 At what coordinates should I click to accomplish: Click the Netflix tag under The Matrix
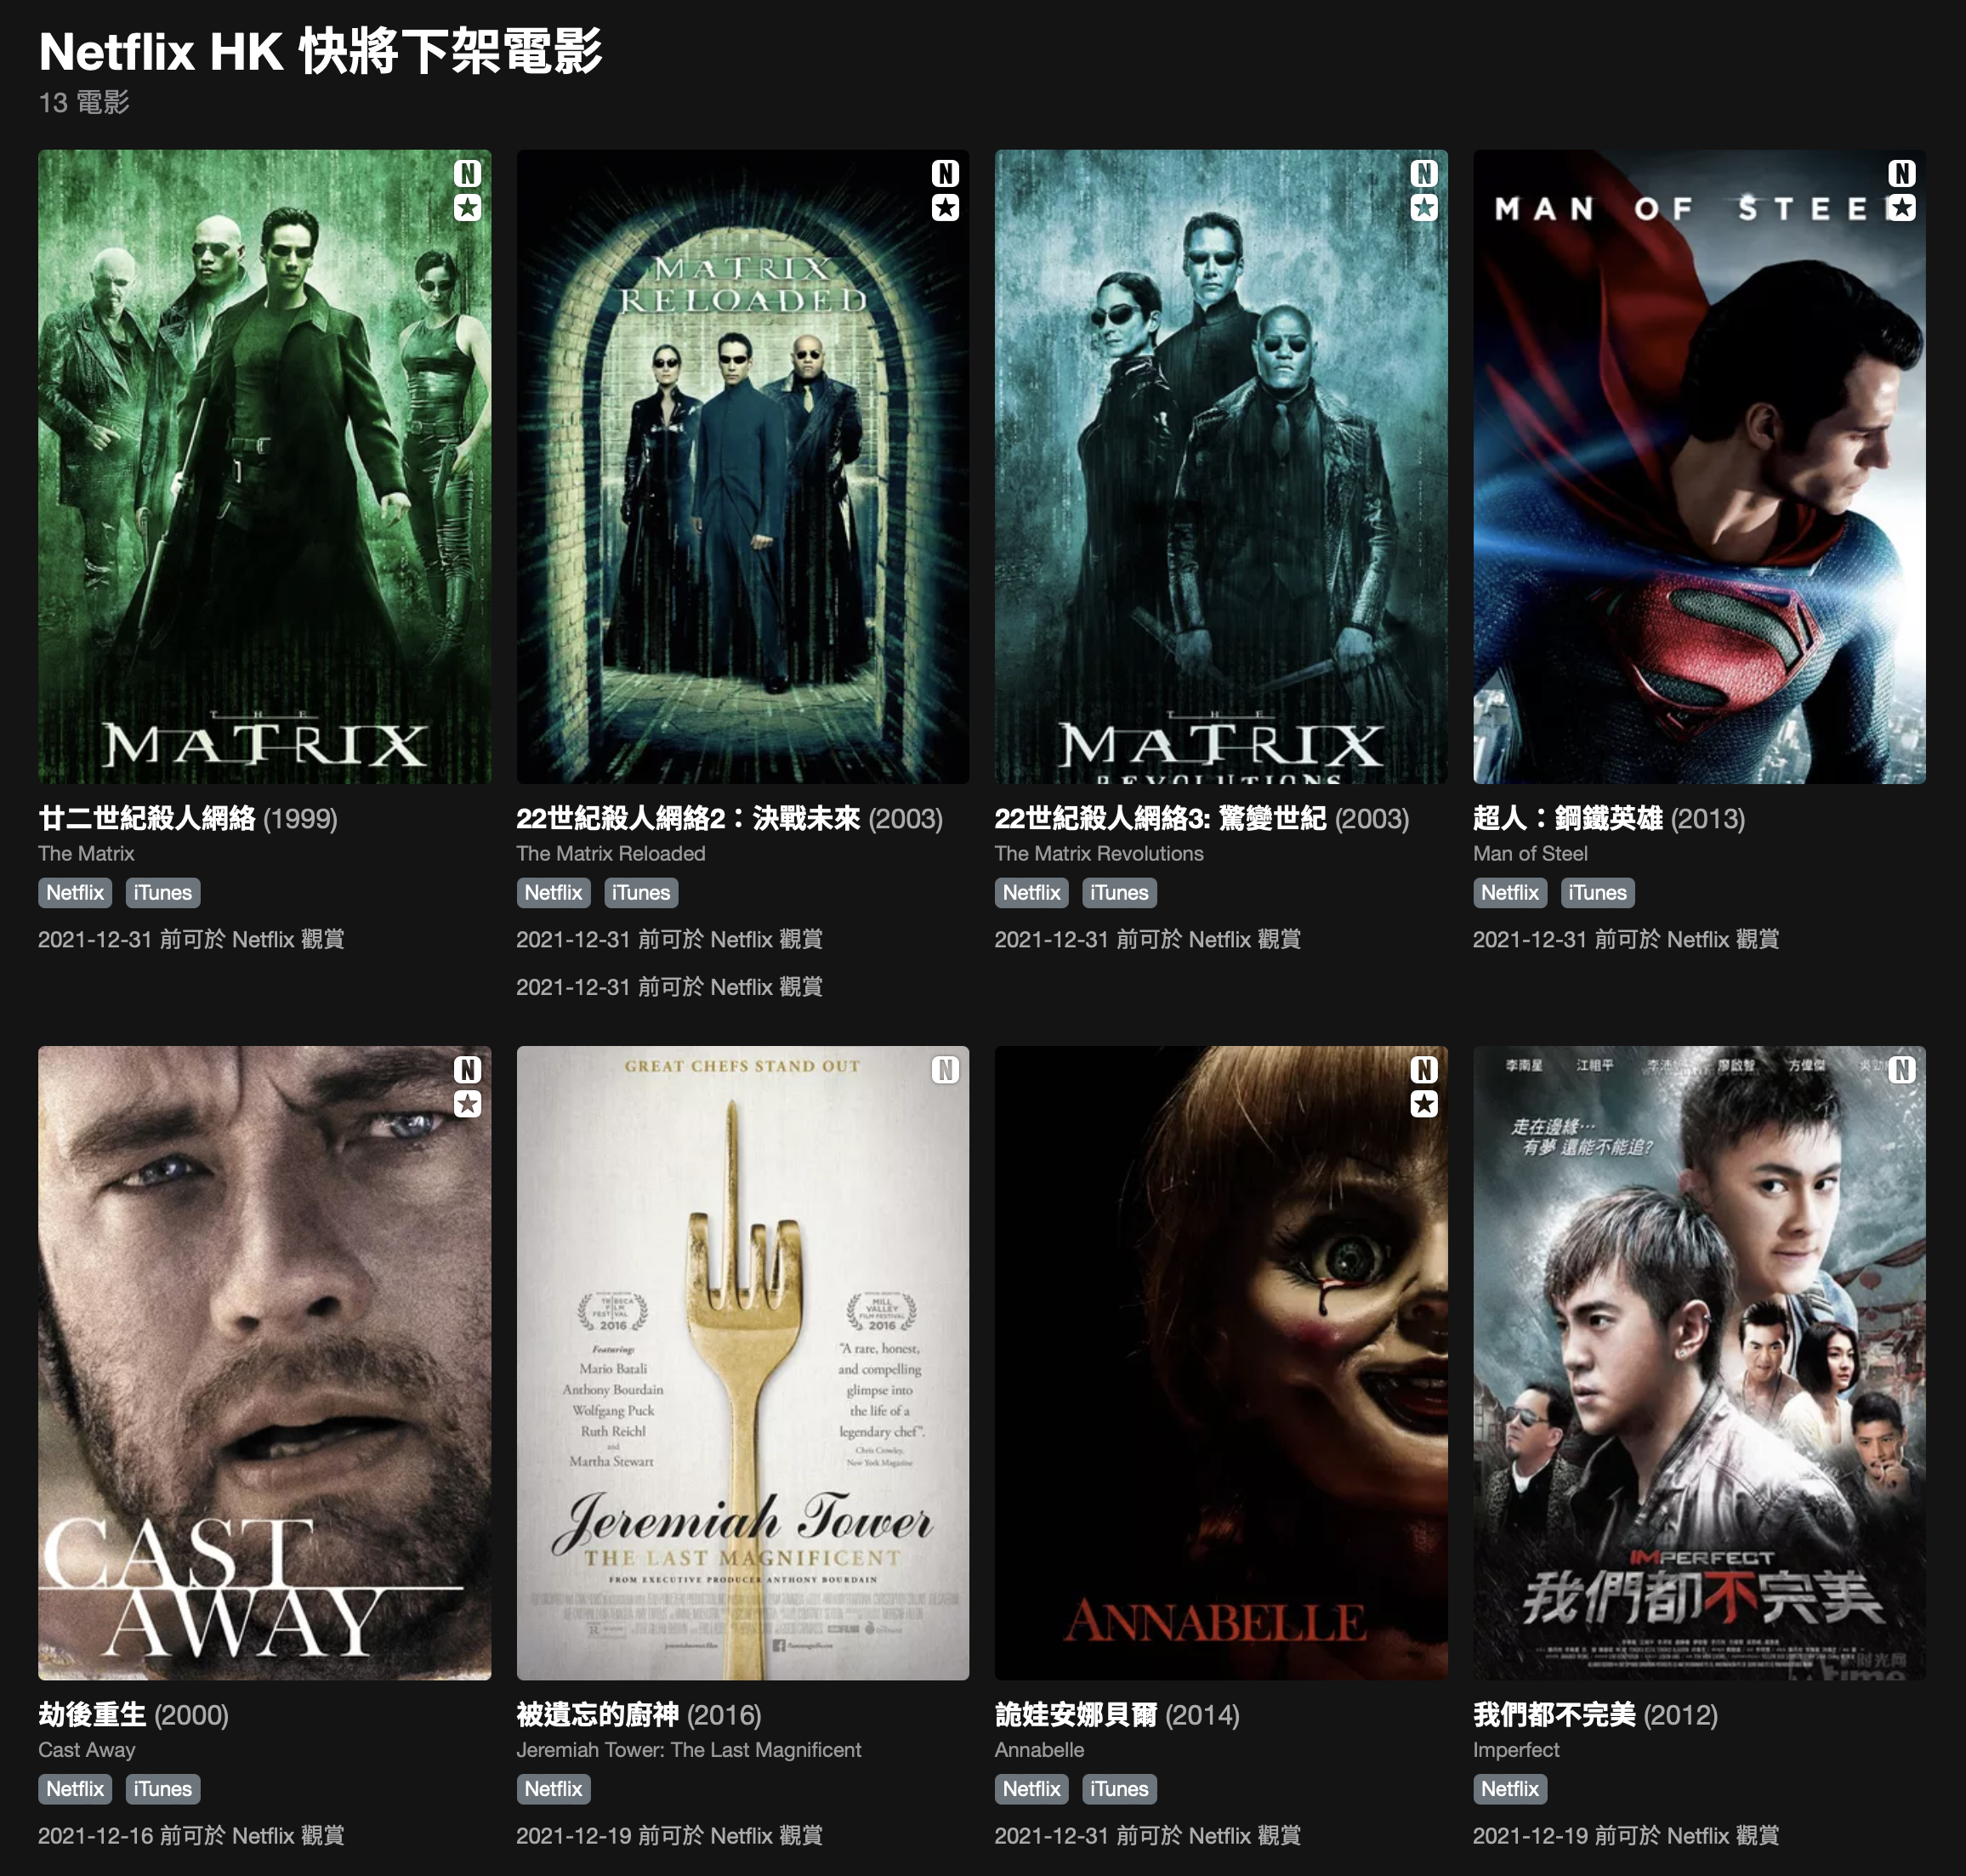(x=75, y=892)
